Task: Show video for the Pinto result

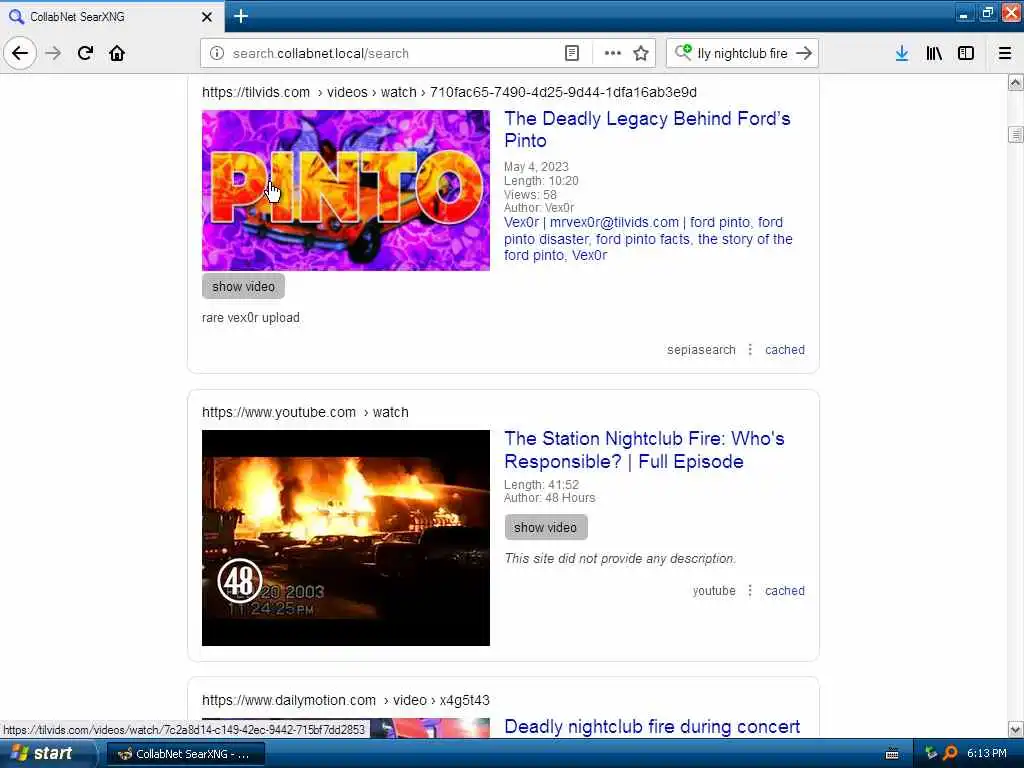Action: tap(243, 286)
